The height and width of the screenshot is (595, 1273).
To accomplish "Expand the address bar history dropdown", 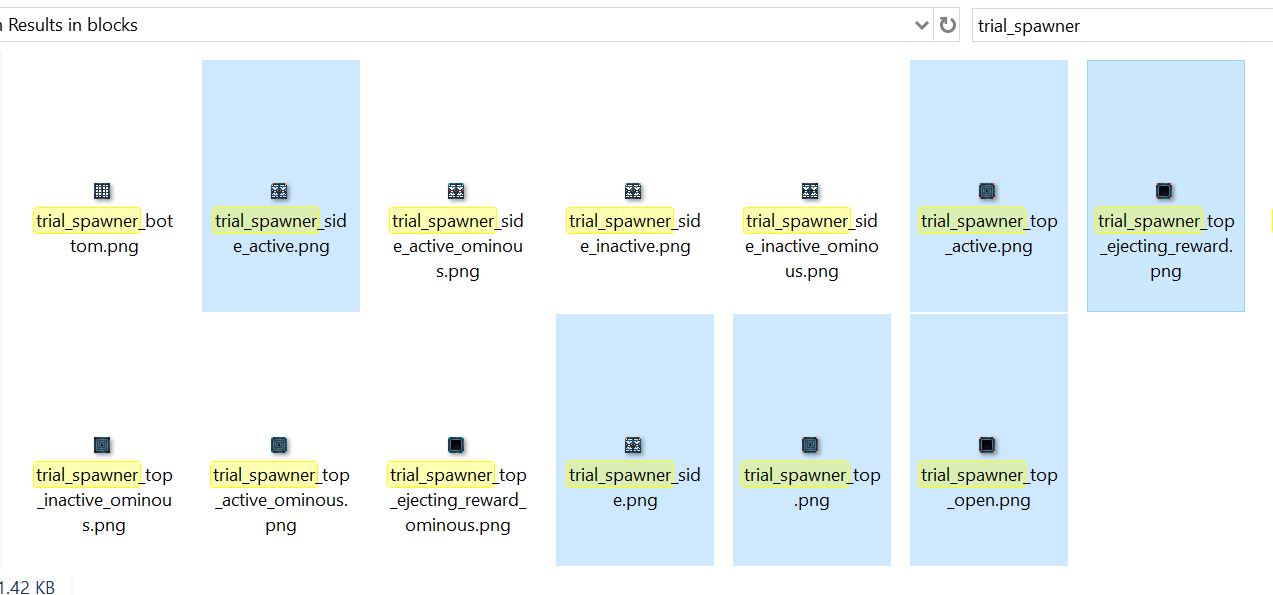I will tap(922, 25).
